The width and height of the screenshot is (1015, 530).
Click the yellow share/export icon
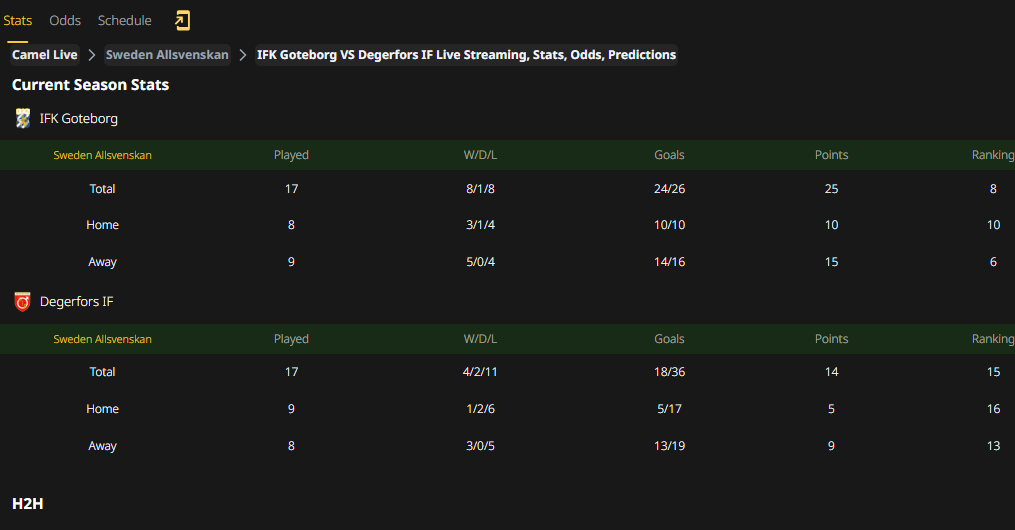pyautogui.click(x=183, y=21)
